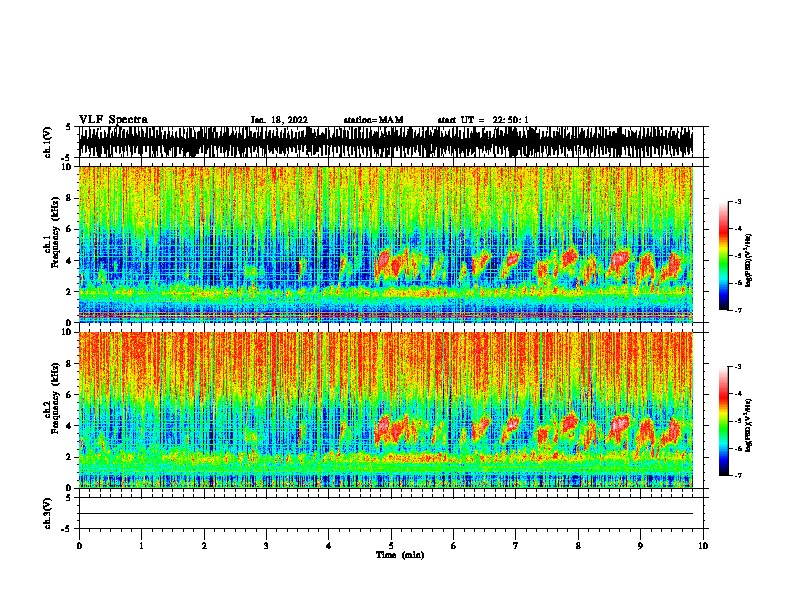
Task: Click the "station=MAM" header text
Action: (373, 120)
